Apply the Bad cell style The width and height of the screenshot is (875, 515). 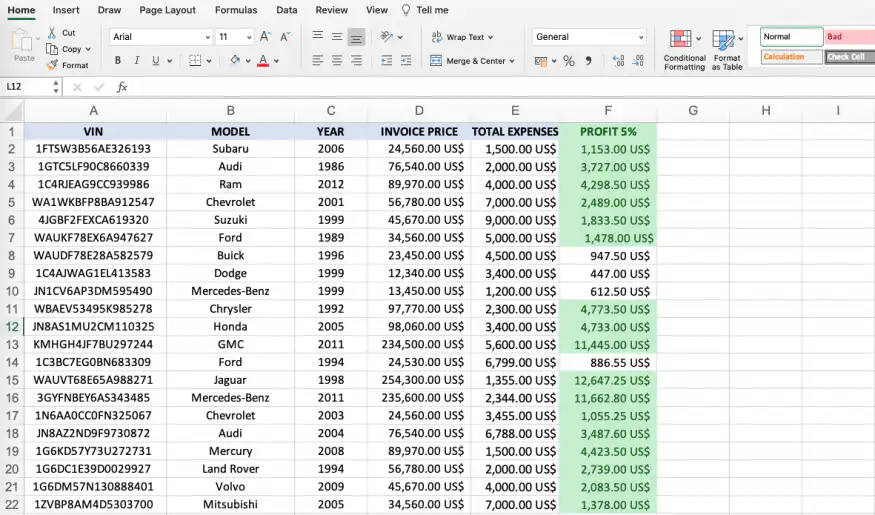pyautogui.click(x=850, y=36)
